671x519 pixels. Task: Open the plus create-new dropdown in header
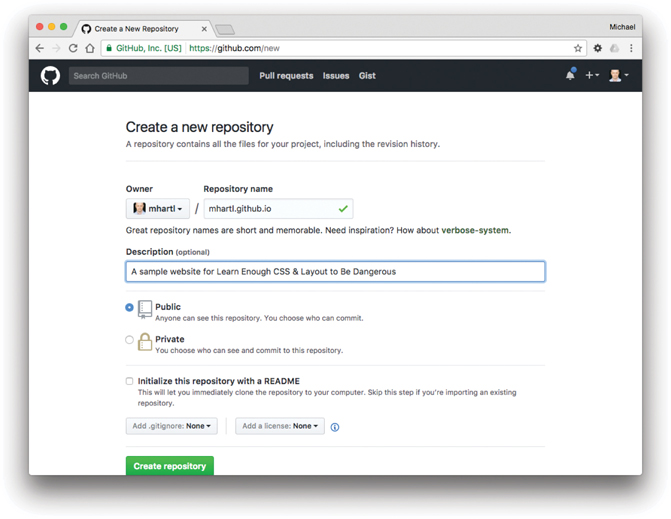(592, 76)
